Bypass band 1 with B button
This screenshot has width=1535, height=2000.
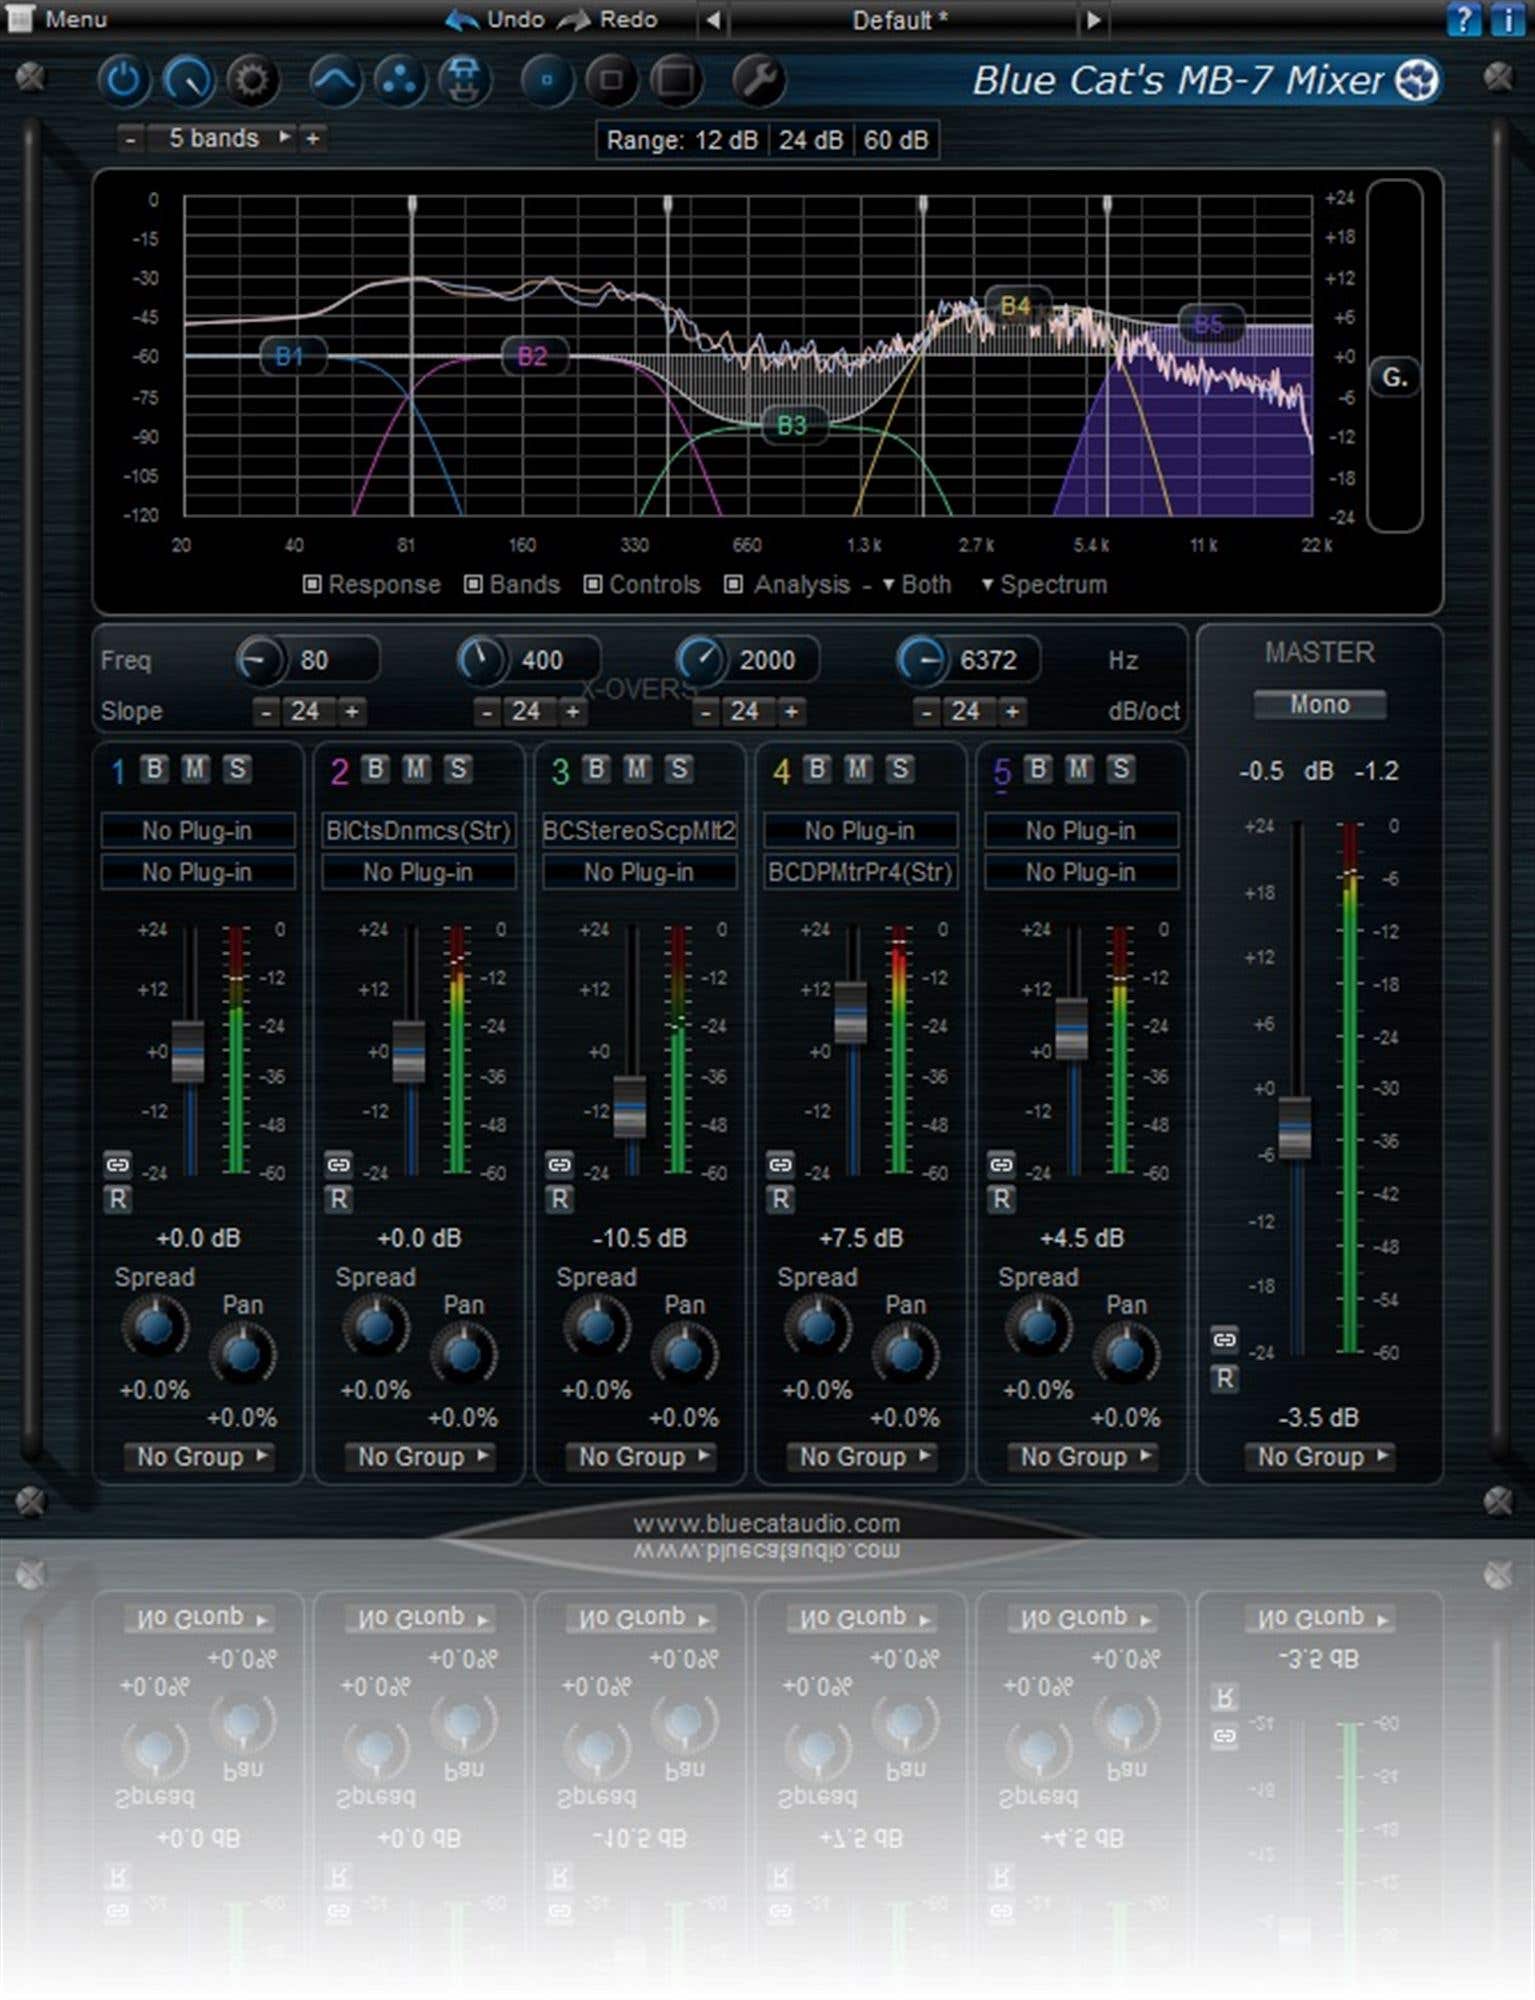pyautogui.click(x=154, y=768)
